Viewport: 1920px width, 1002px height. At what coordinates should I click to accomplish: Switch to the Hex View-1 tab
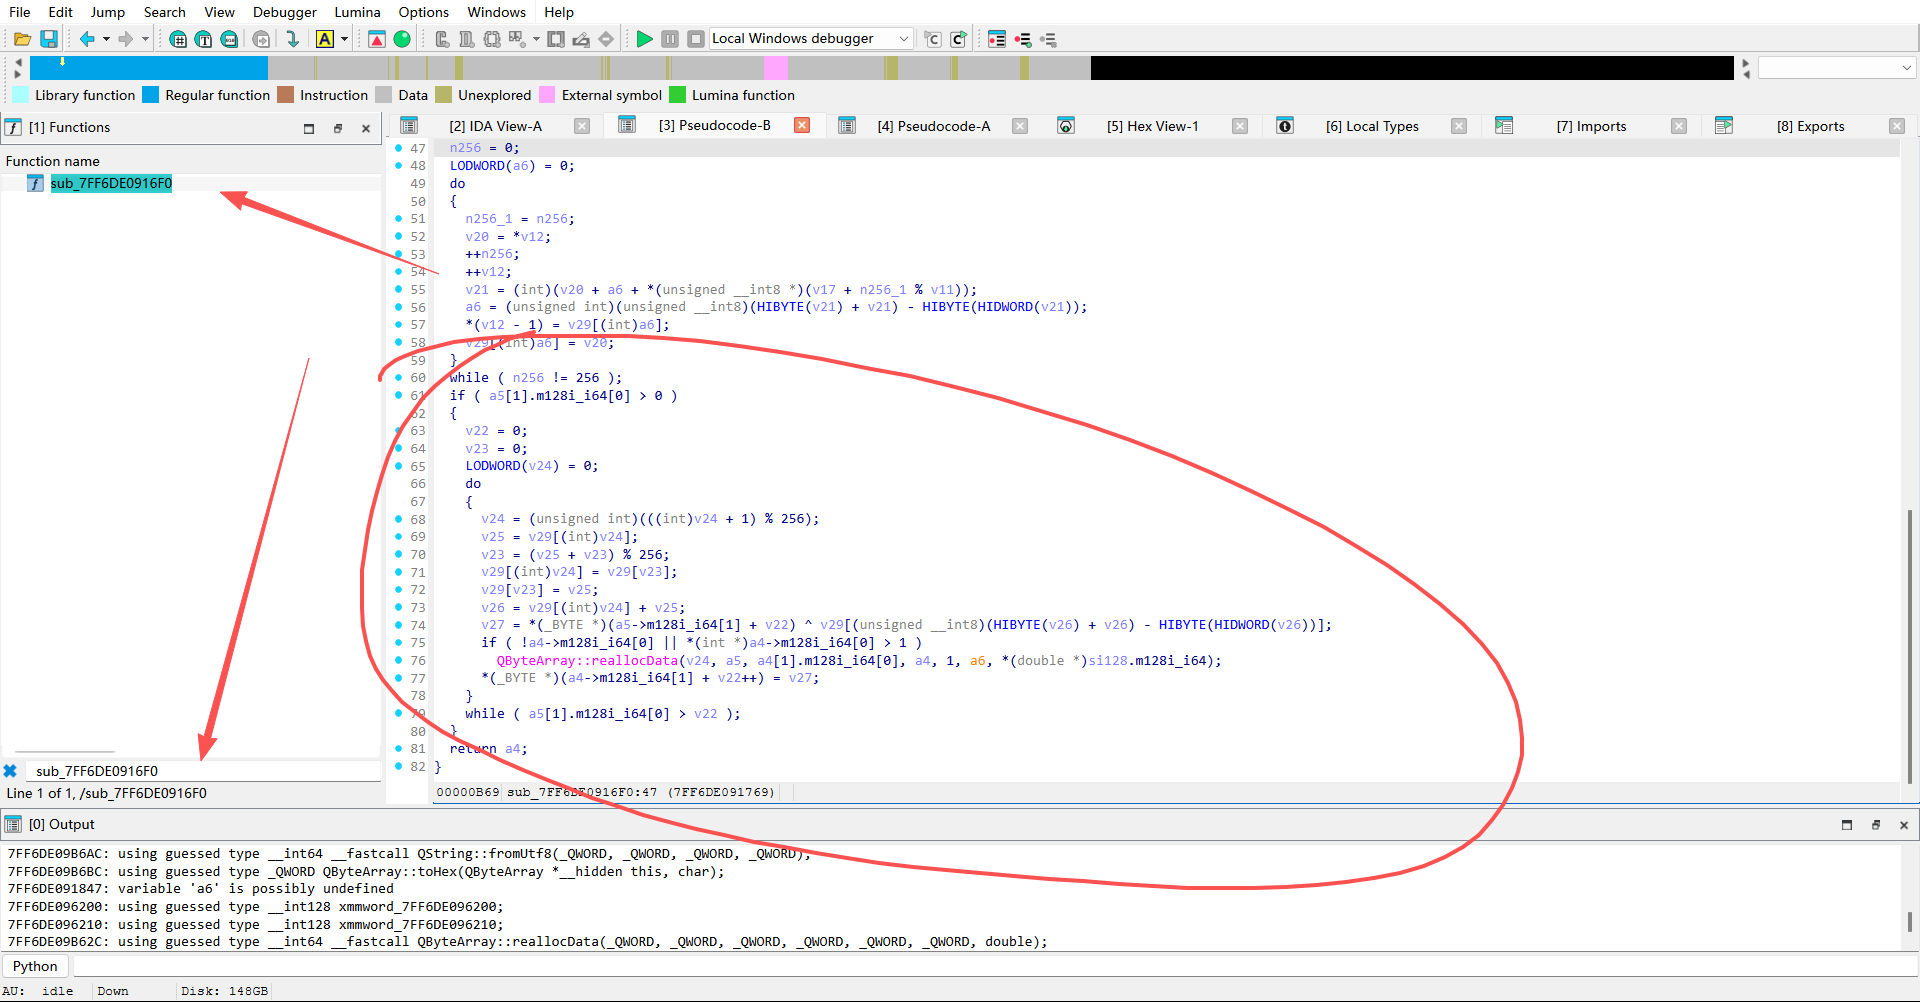click(1152, 126)
